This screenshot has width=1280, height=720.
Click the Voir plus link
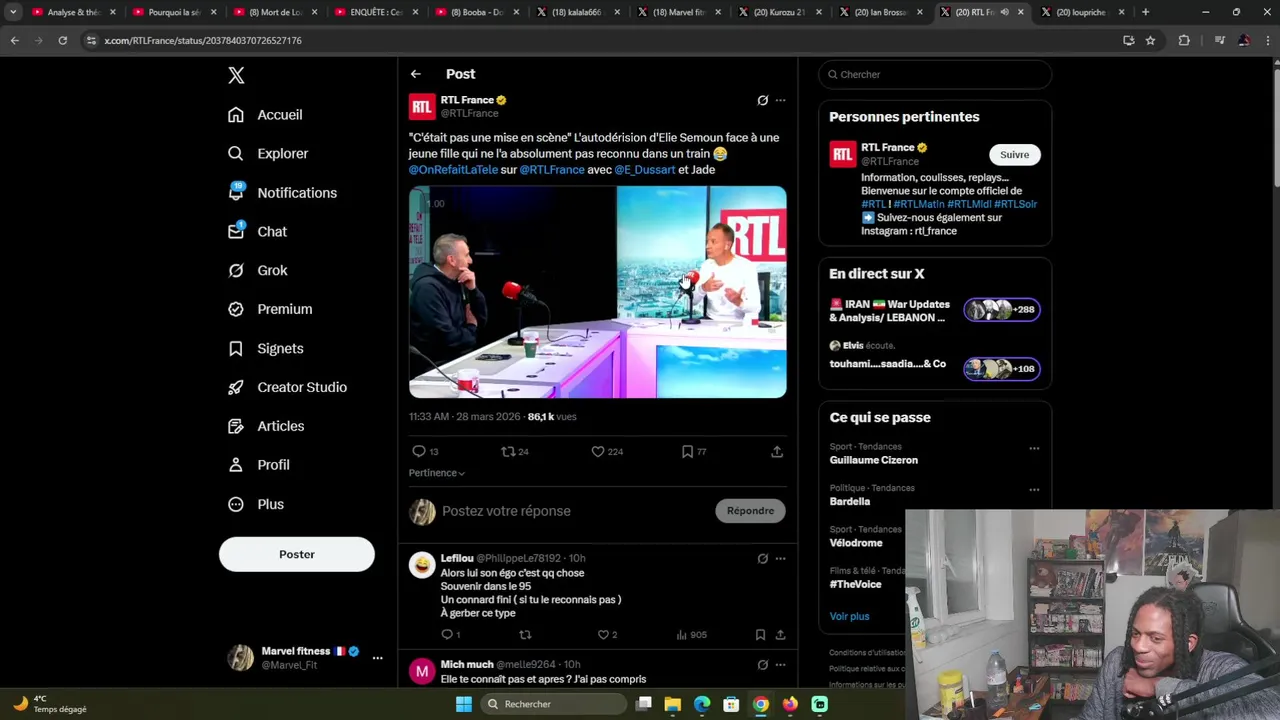tap(849, 616)
